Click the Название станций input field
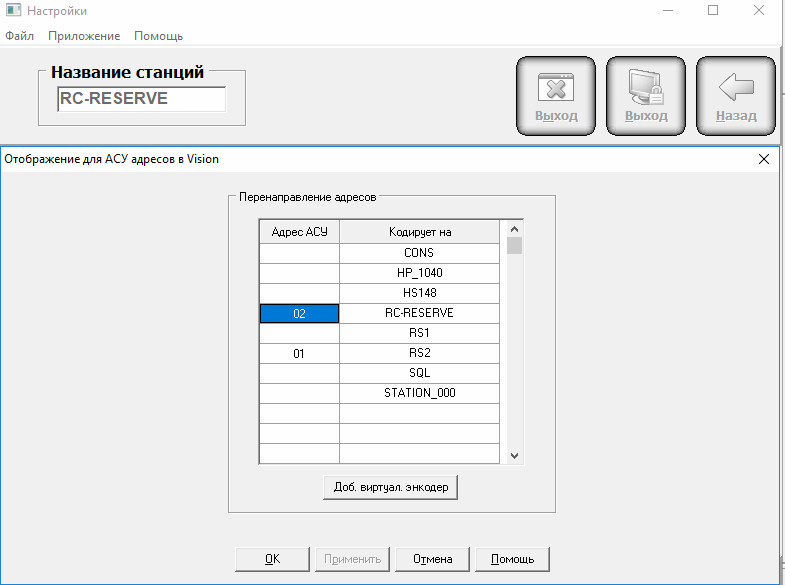The width and height of the screenshot is (785, 585). (x=142, y=99)
